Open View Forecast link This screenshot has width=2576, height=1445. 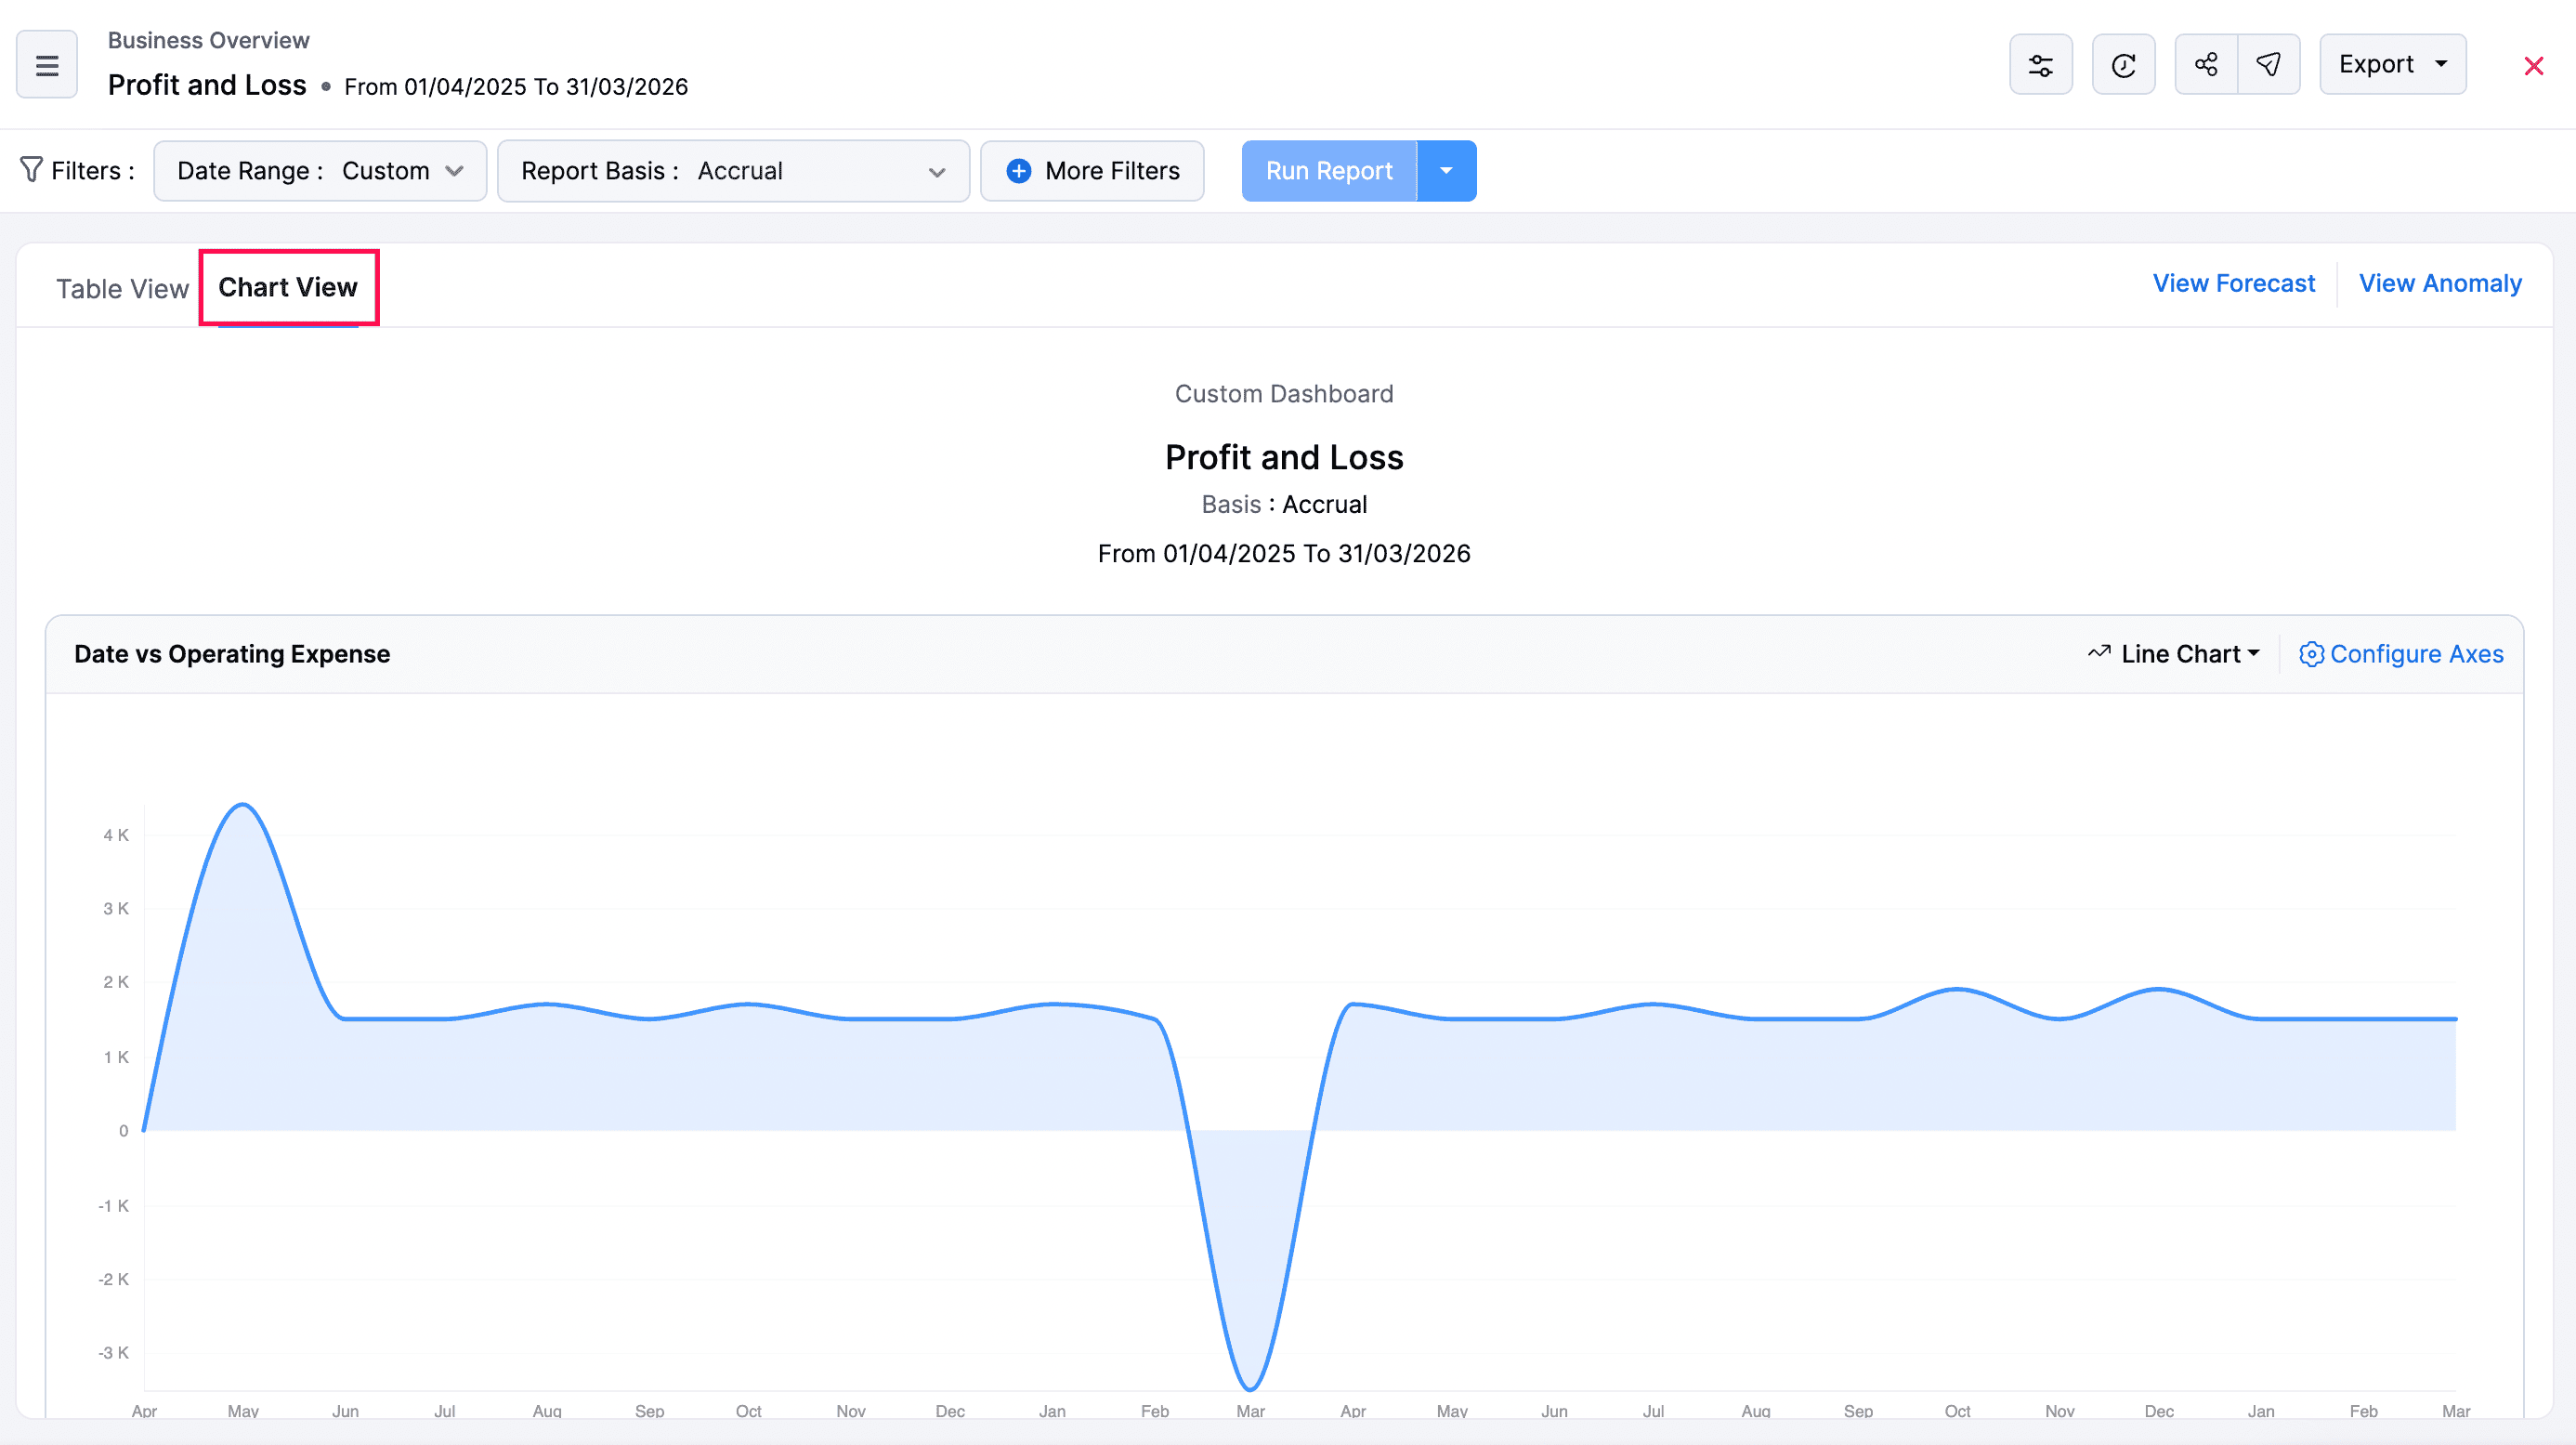(x=2233, y=283)
